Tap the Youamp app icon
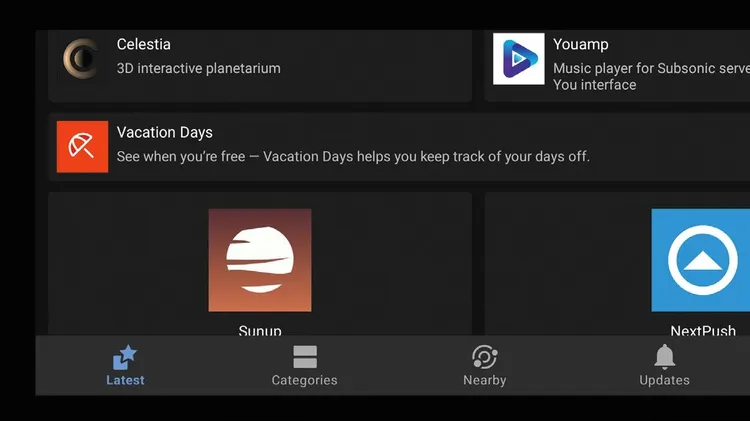Screen dimensions: 750x421 pos(518,59)
